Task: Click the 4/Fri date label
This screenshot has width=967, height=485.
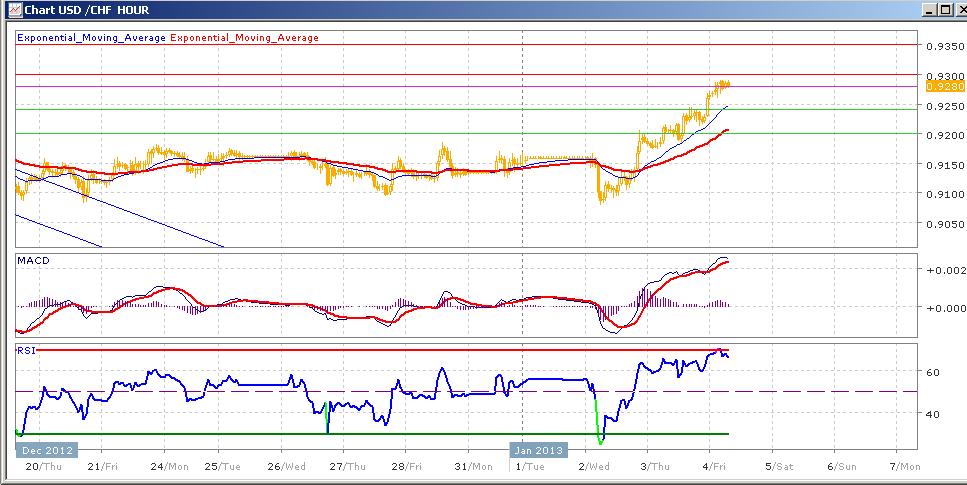Action: pos(715,466)
